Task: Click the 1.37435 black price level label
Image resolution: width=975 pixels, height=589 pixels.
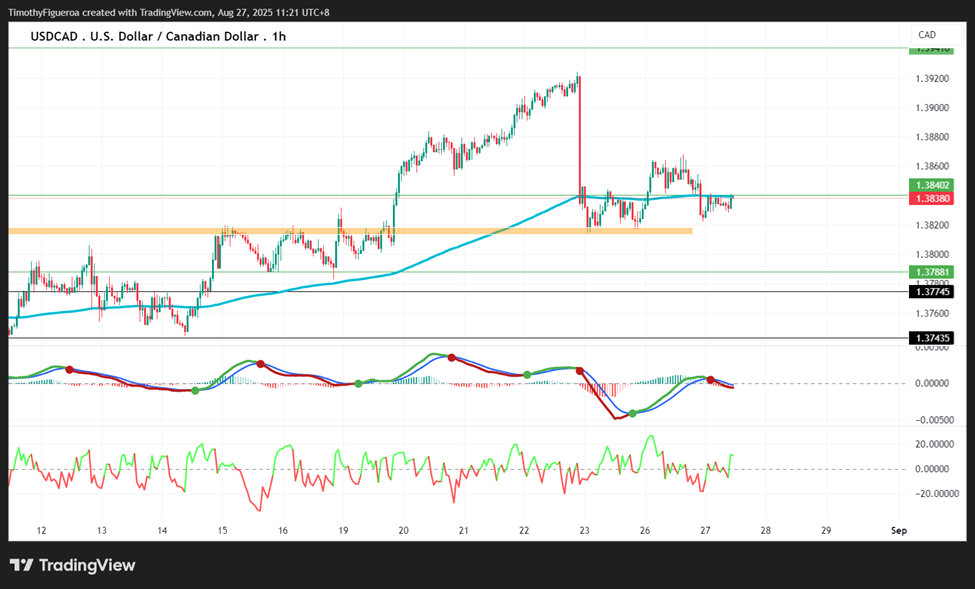Action: pos(931,338)
